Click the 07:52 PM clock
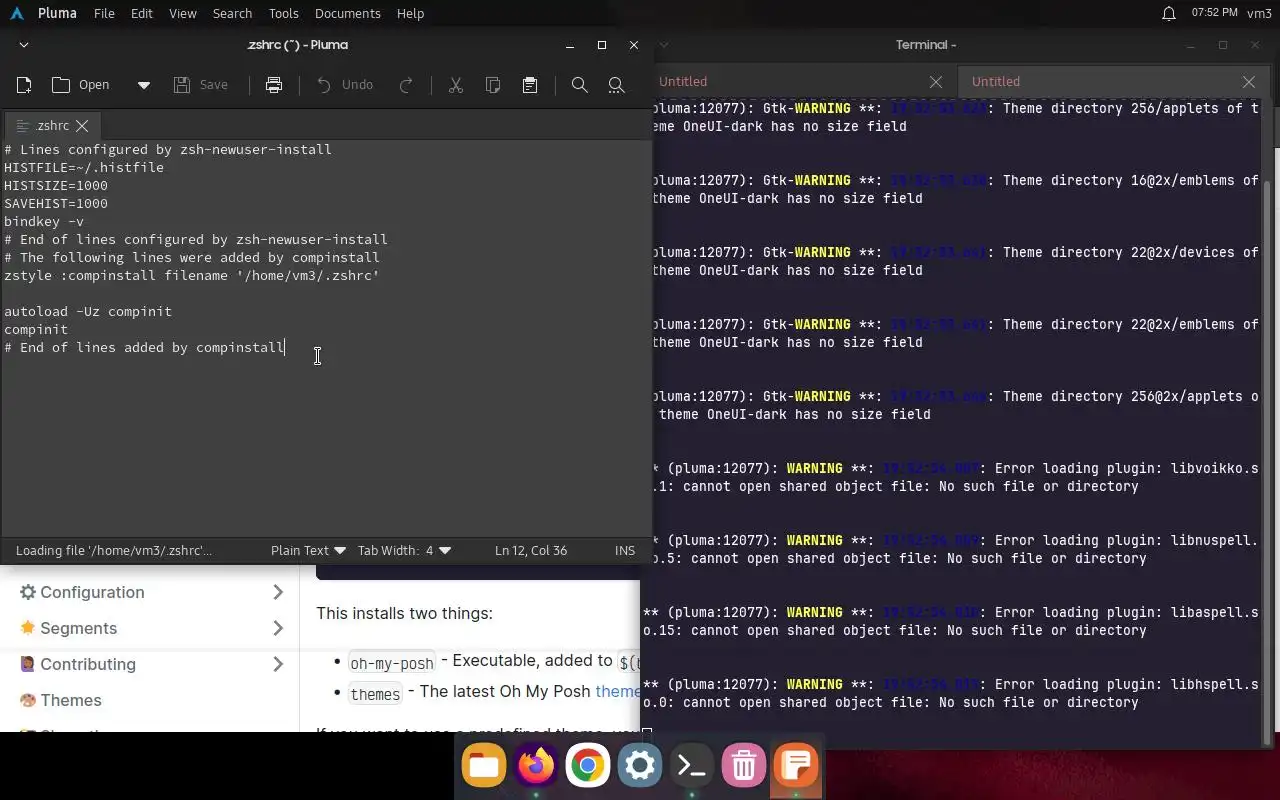This screenshot has width=1280, height=800. click(x=1215, y=13)
